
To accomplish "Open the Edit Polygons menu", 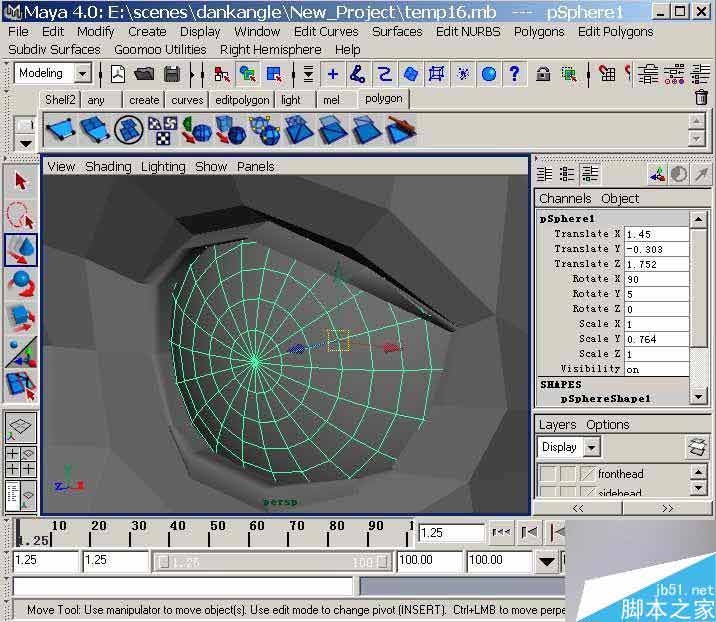I will click(615, 32).
